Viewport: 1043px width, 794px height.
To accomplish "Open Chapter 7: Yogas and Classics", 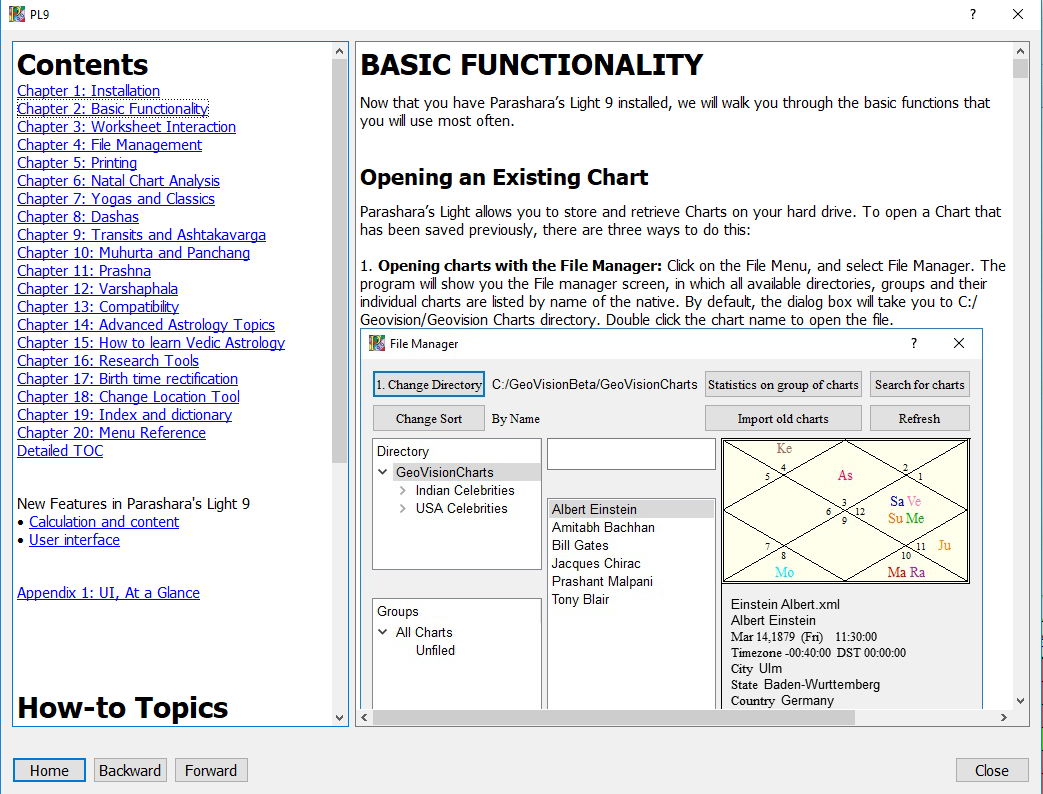I will click(x=116, y=199).
